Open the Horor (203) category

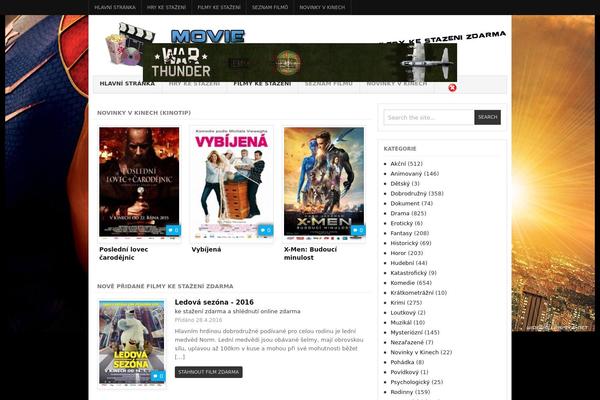click(407, 253)
